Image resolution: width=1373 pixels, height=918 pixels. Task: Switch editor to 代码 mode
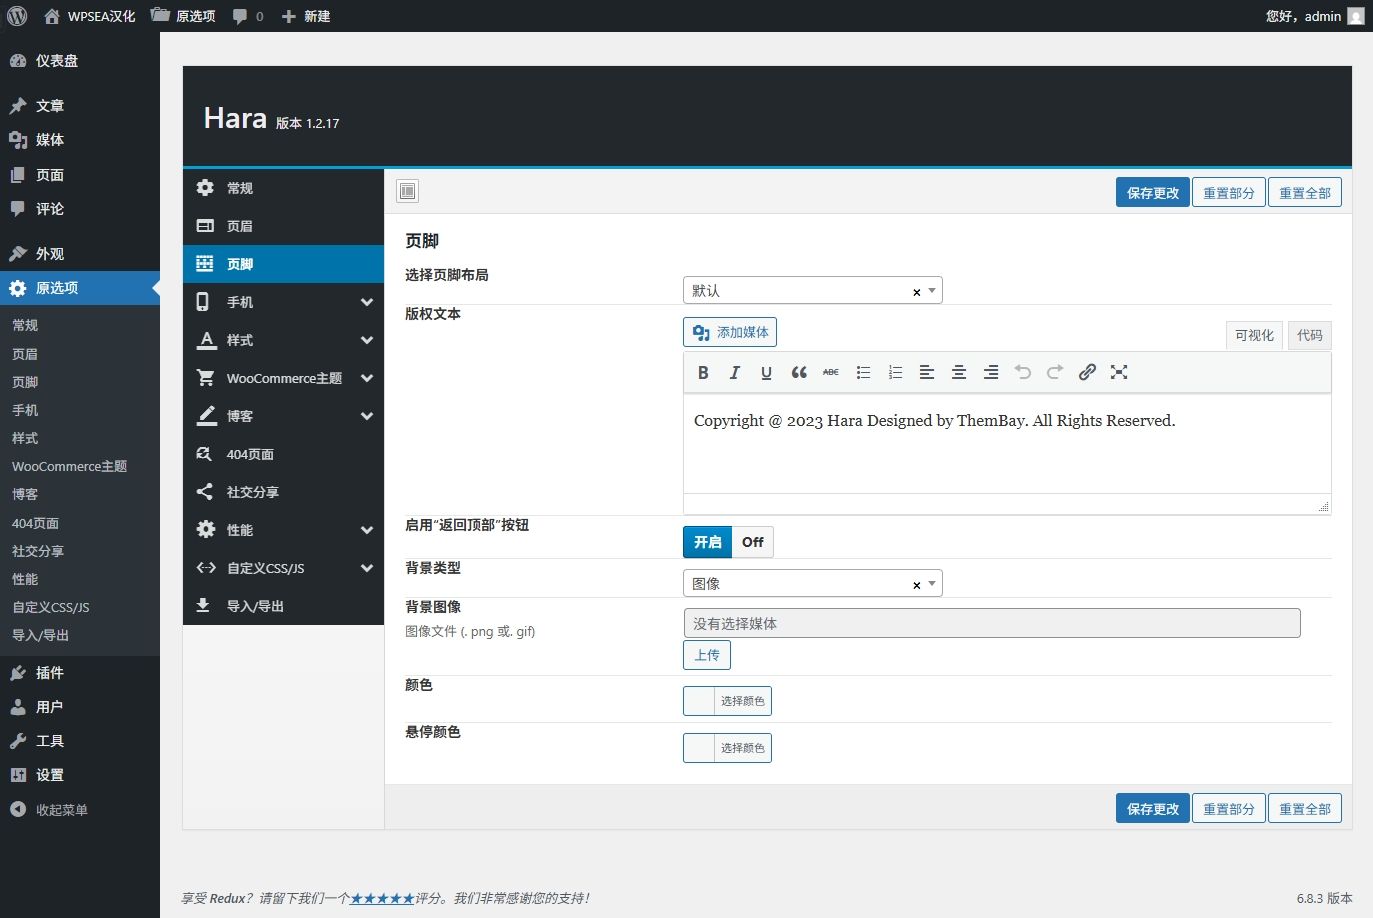coord(1309,335)
